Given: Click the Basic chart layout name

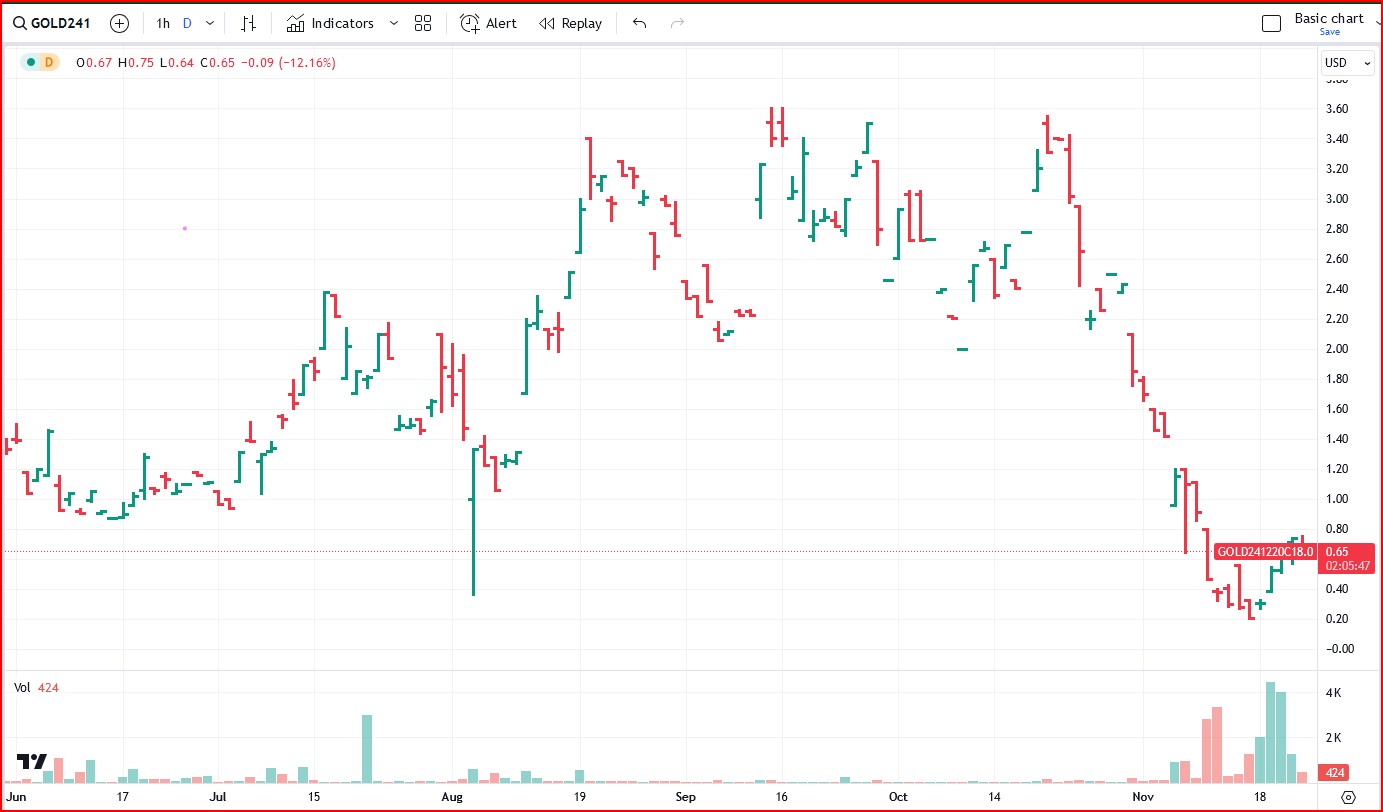Looking at the screenshot, I should [1329, 18].
